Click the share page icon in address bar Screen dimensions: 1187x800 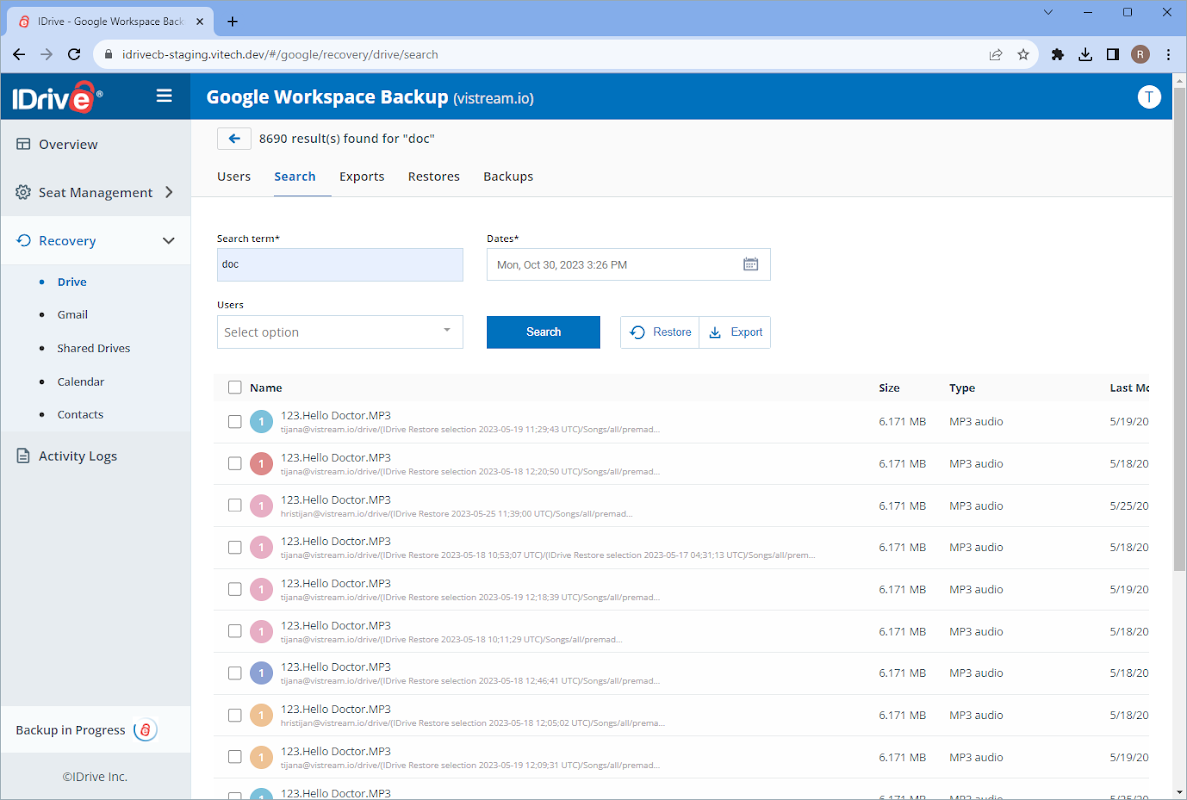tap(995, 54)
